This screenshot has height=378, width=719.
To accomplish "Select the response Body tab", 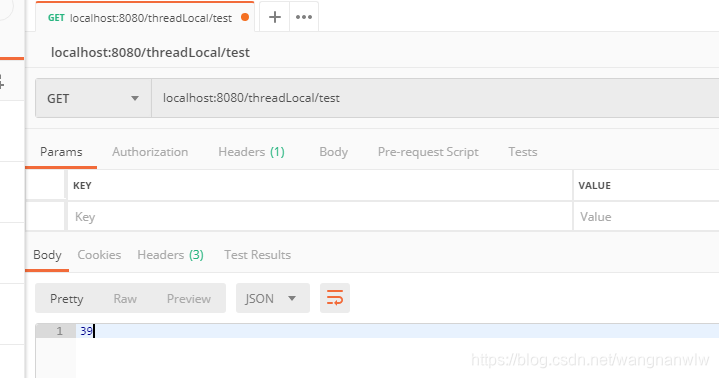I will [47, 255].
